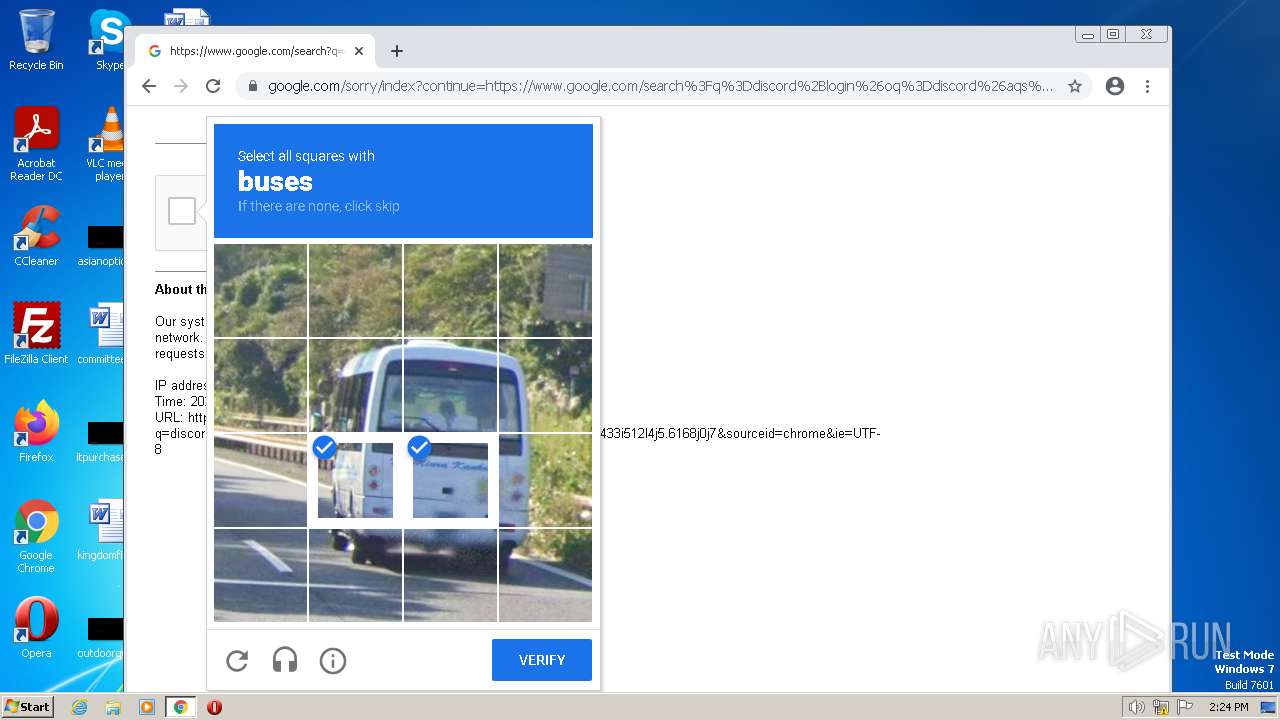The image size is (1280, 720).
Task: Open the Chrome profile avatar
Action: pos(1115,86)
